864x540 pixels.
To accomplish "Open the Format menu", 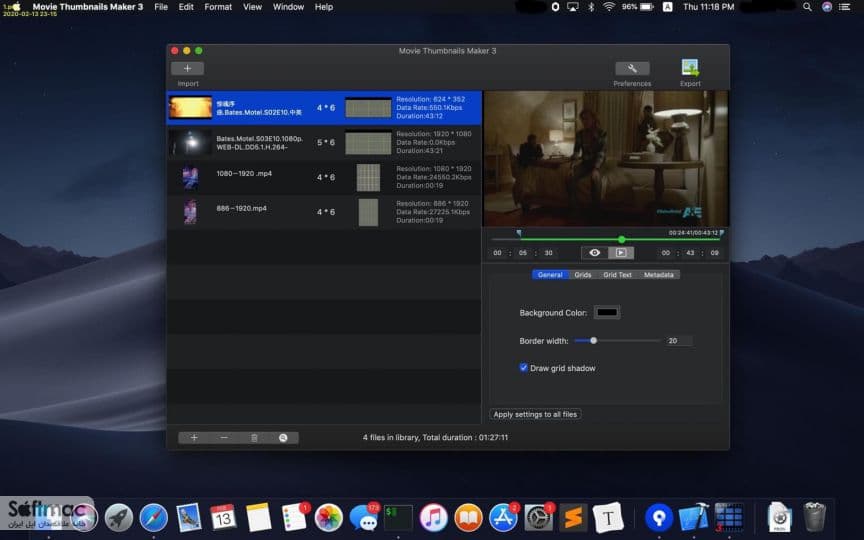I will point(218,7).
